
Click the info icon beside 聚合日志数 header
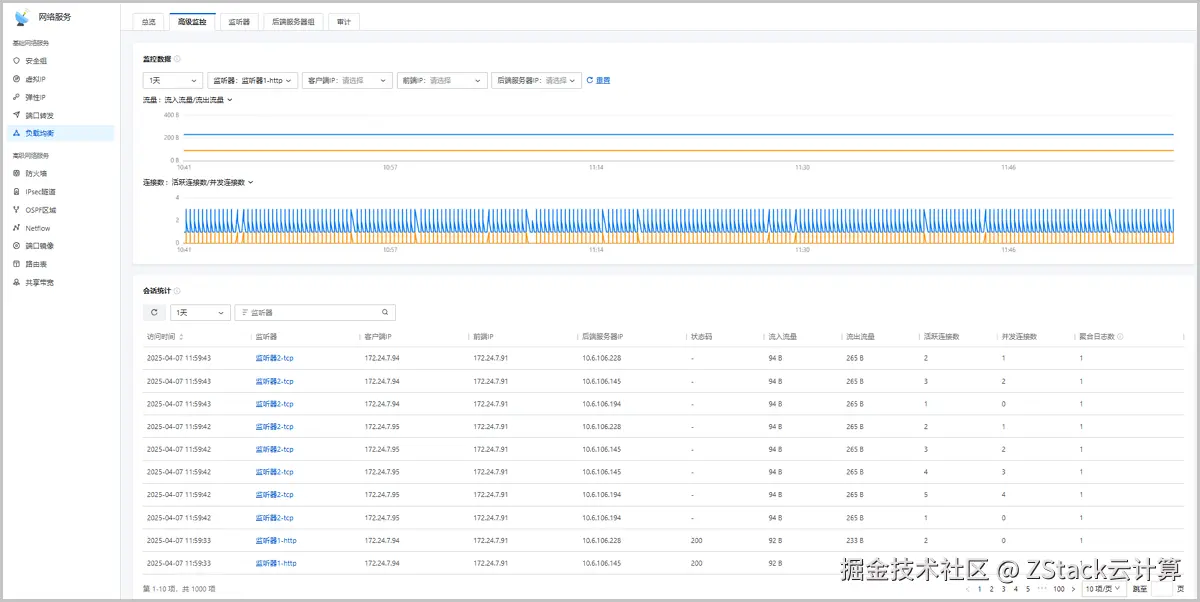[x=1120, y=337]
